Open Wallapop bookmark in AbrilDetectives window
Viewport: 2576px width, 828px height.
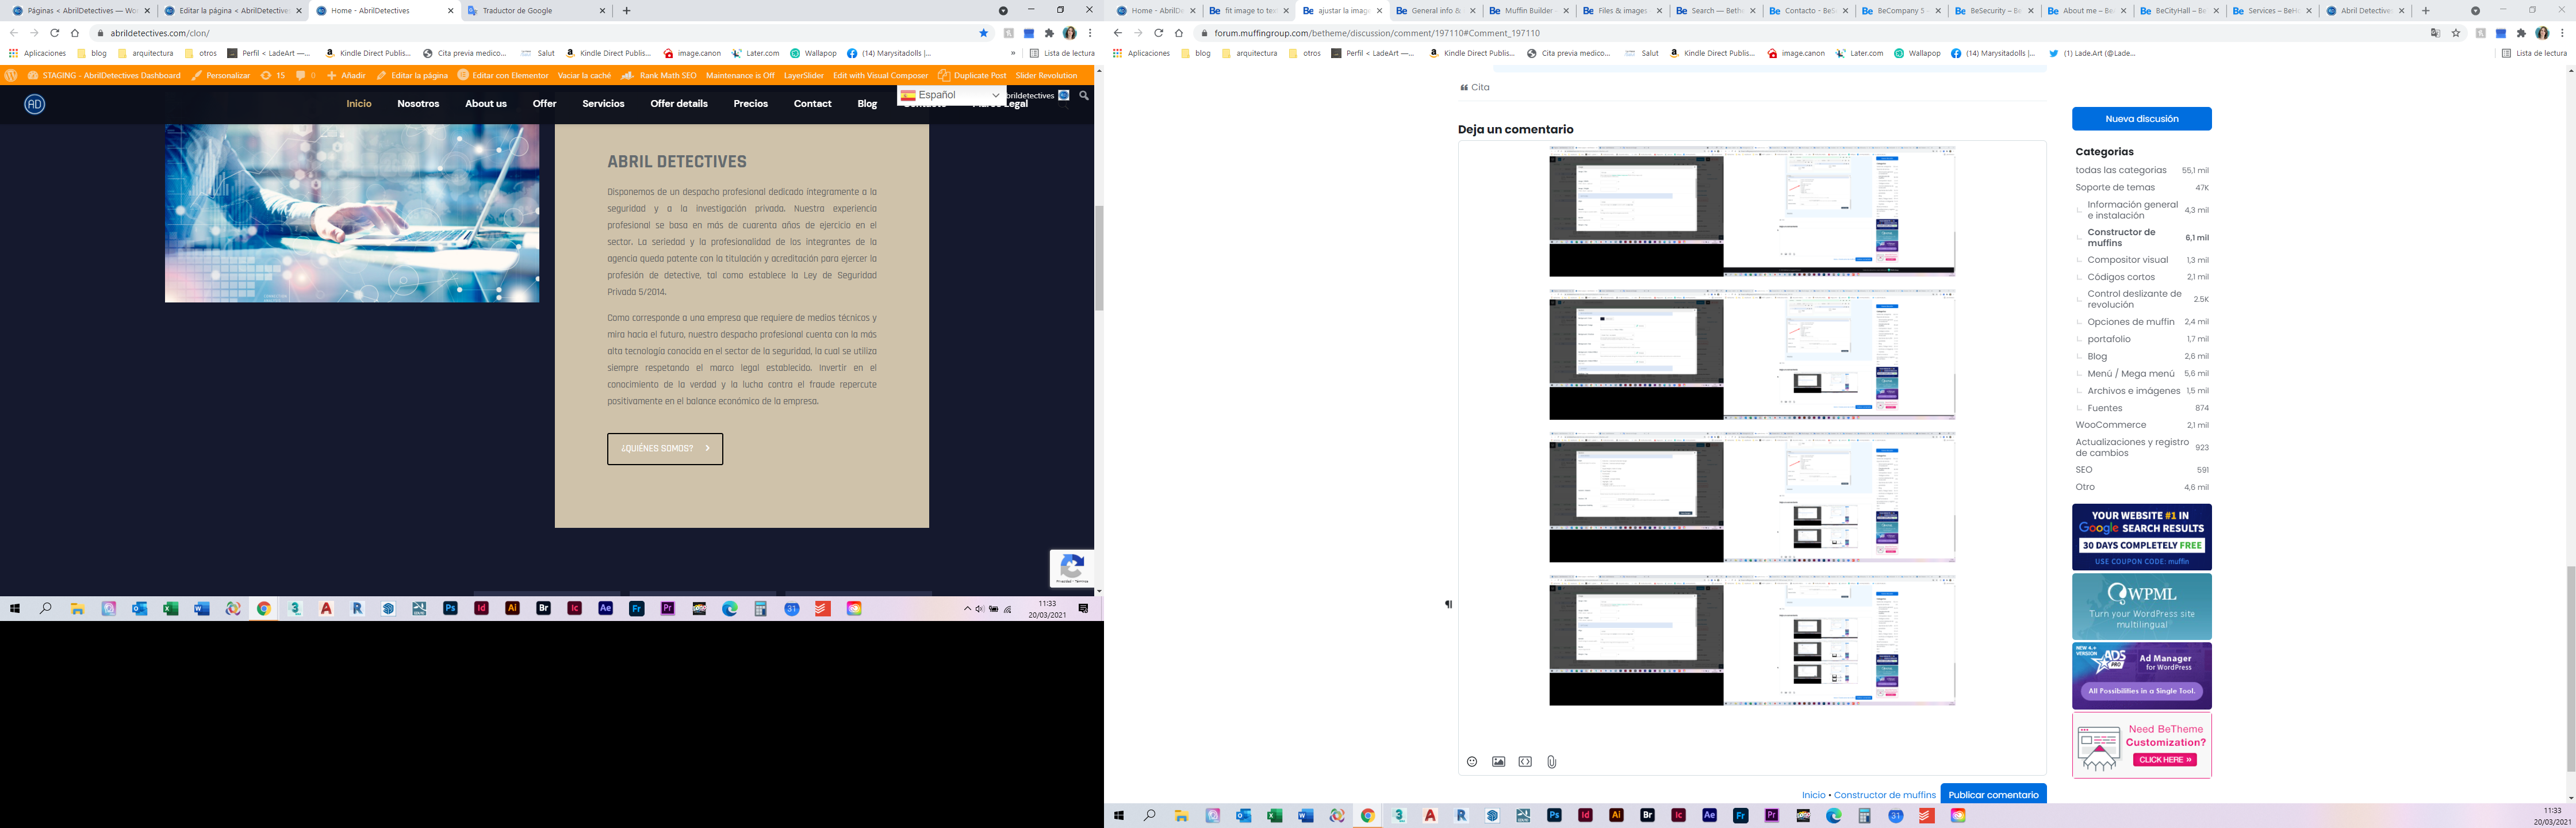click(813, 53)
